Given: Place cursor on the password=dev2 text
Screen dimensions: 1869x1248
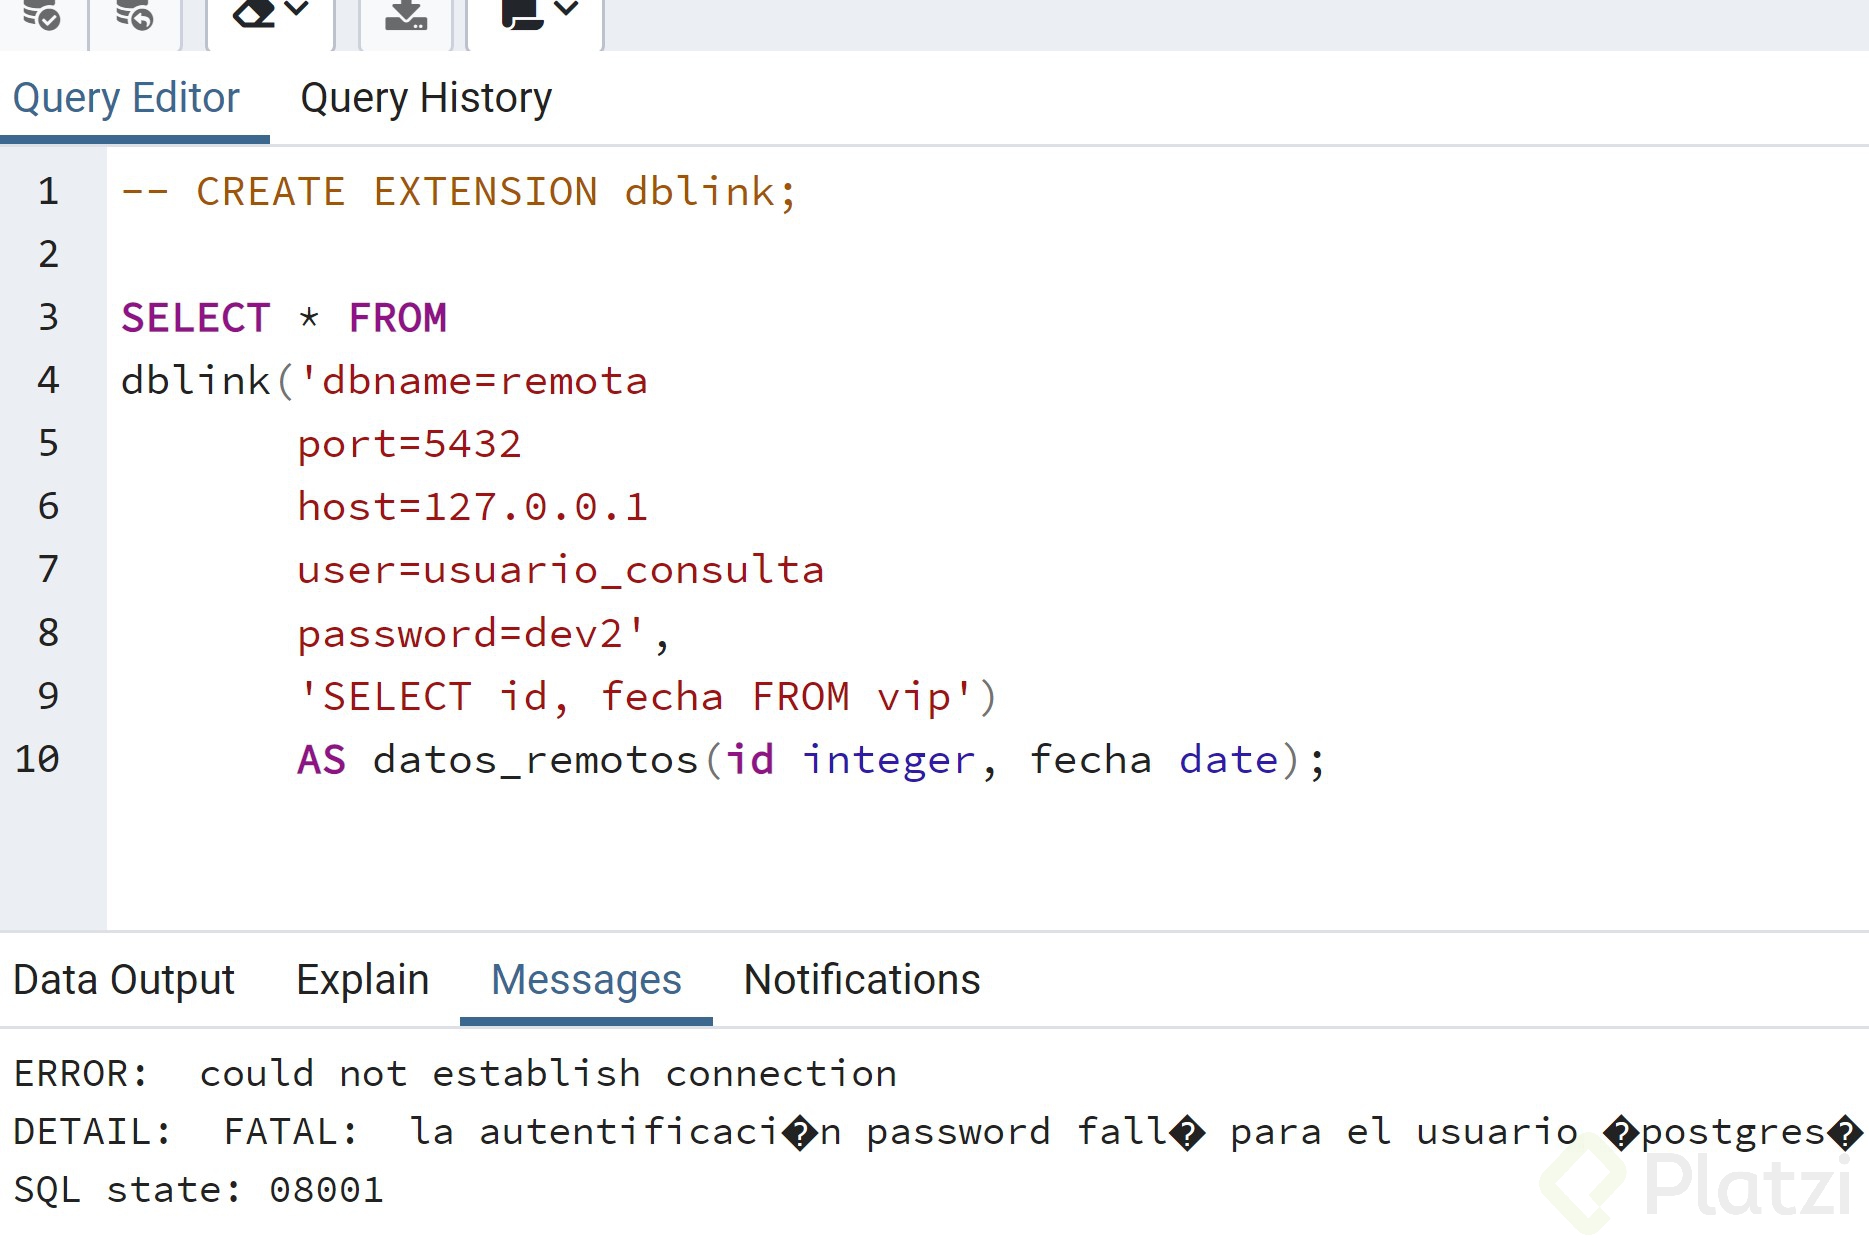Looking at the screenshot, I should tap(470, 633).
